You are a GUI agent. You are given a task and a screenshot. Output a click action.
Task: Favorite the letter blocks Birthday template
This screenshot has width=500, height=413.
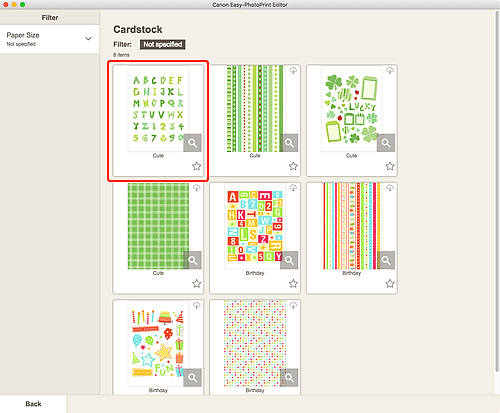point(293,283)
